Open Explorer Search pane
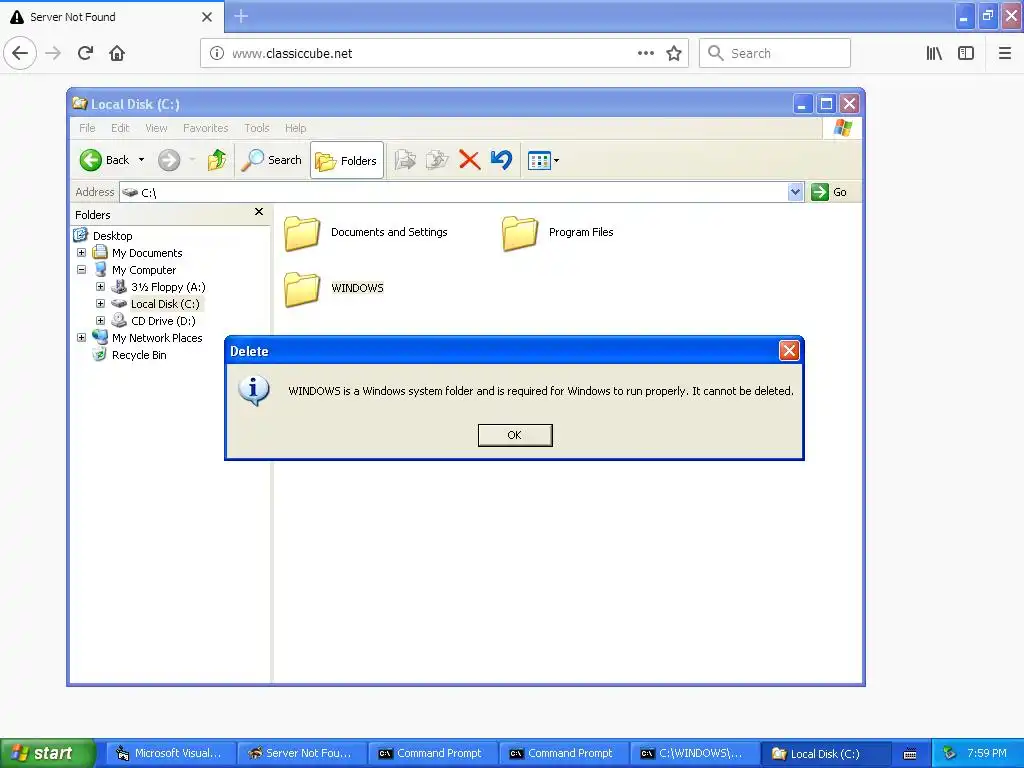Image resolution: width=1024 pixels, height=768 pixels. pos(272,160)
